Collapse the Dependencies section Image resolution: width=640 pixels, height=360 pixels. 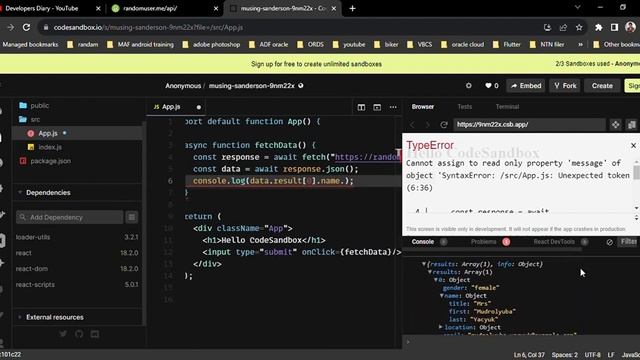click(48, 192)
